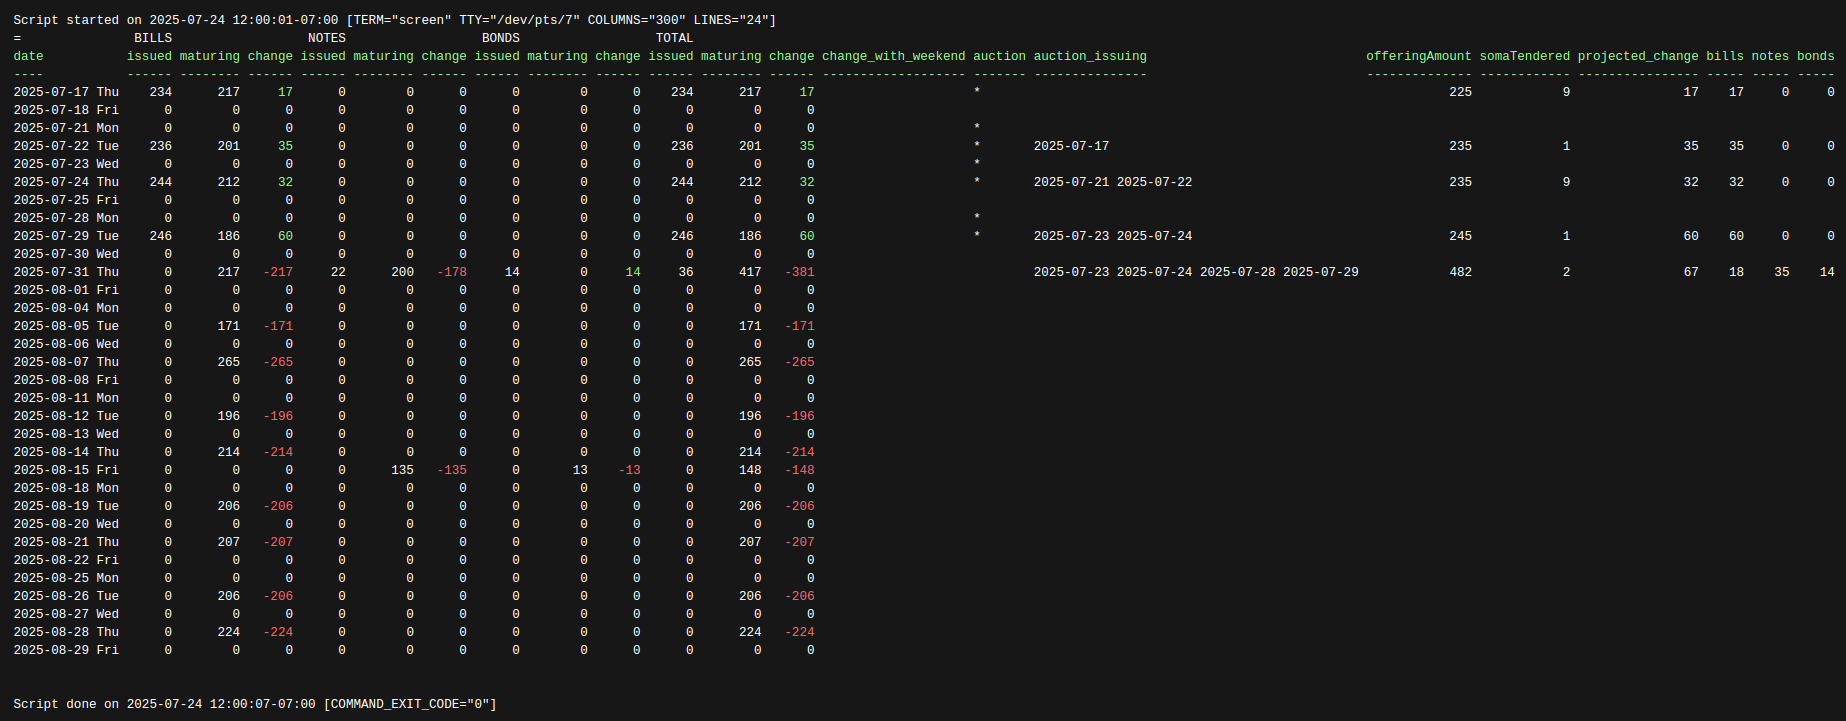The width and height of the screenshot is (1846, 721).
Task: Click the 'TOTAL' group heading
Action: [x=675, y=38]
